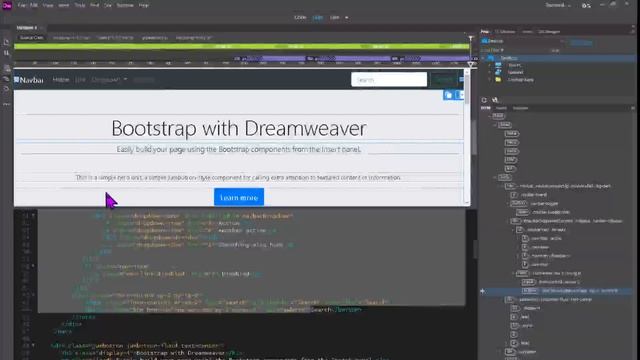The height and width of the screenshot is (360, 640).
Task: Select the h1 display-4 node in DOM
Action: 526,308
